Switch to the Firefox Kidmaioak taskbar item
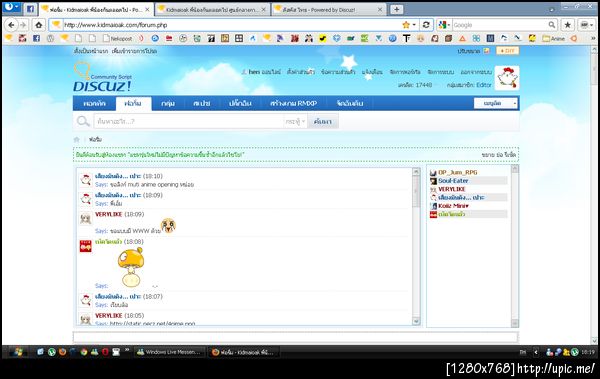The image size is (600, 379). [x=243, y=352]
